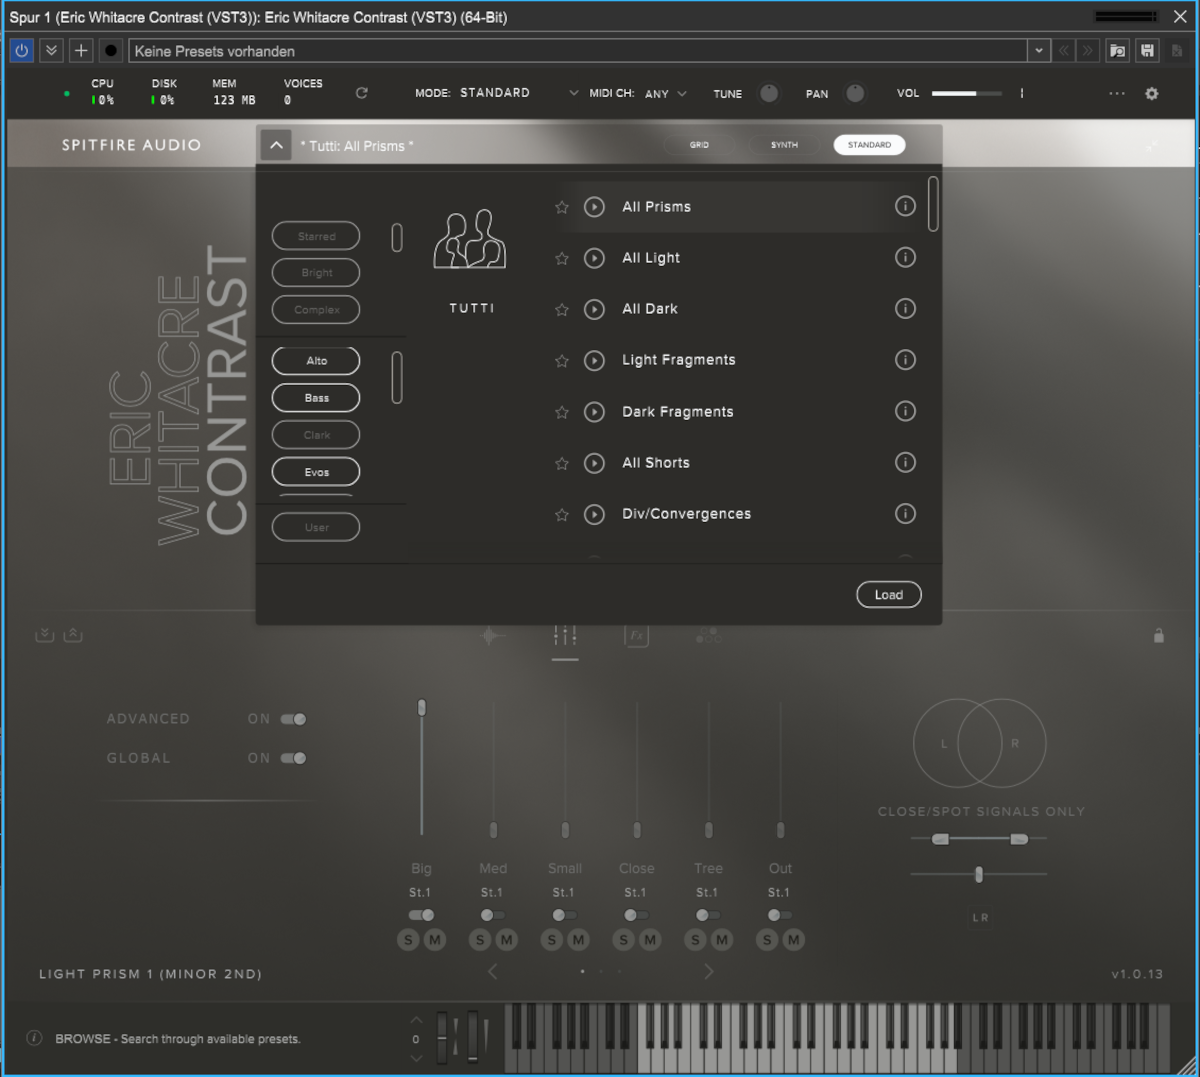Click the L R pan slider handle
1200x1077 pixels.
point(979,875)
